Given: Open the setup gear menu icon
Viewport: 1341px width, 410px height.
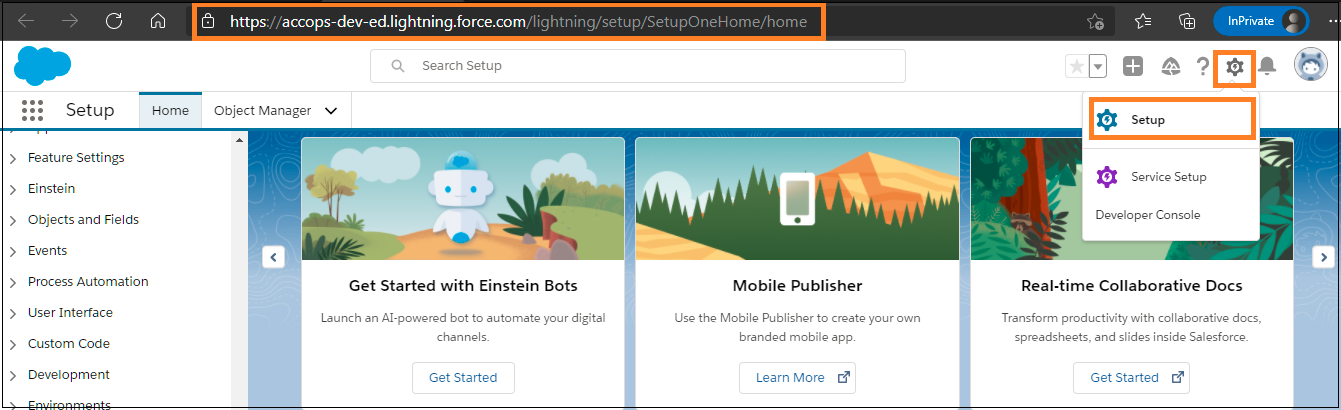Looking at the screenshot, I should 1235,67.
